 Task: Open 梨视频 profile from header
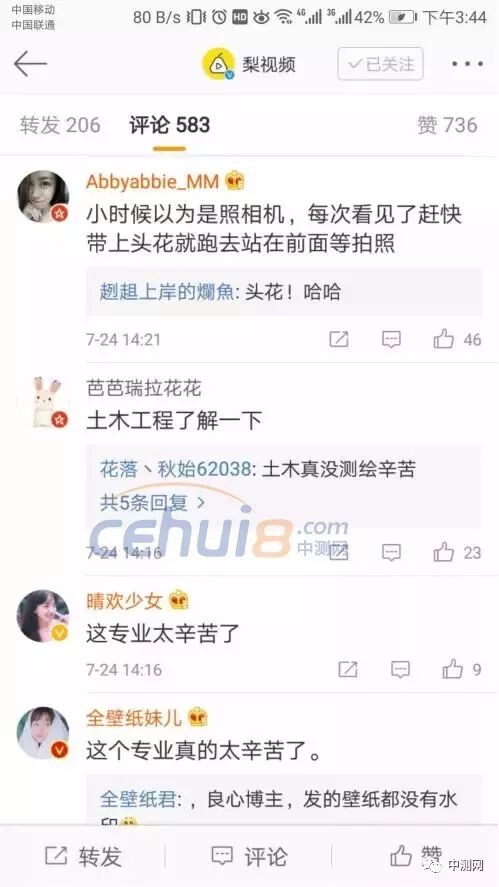click(249, 64)
